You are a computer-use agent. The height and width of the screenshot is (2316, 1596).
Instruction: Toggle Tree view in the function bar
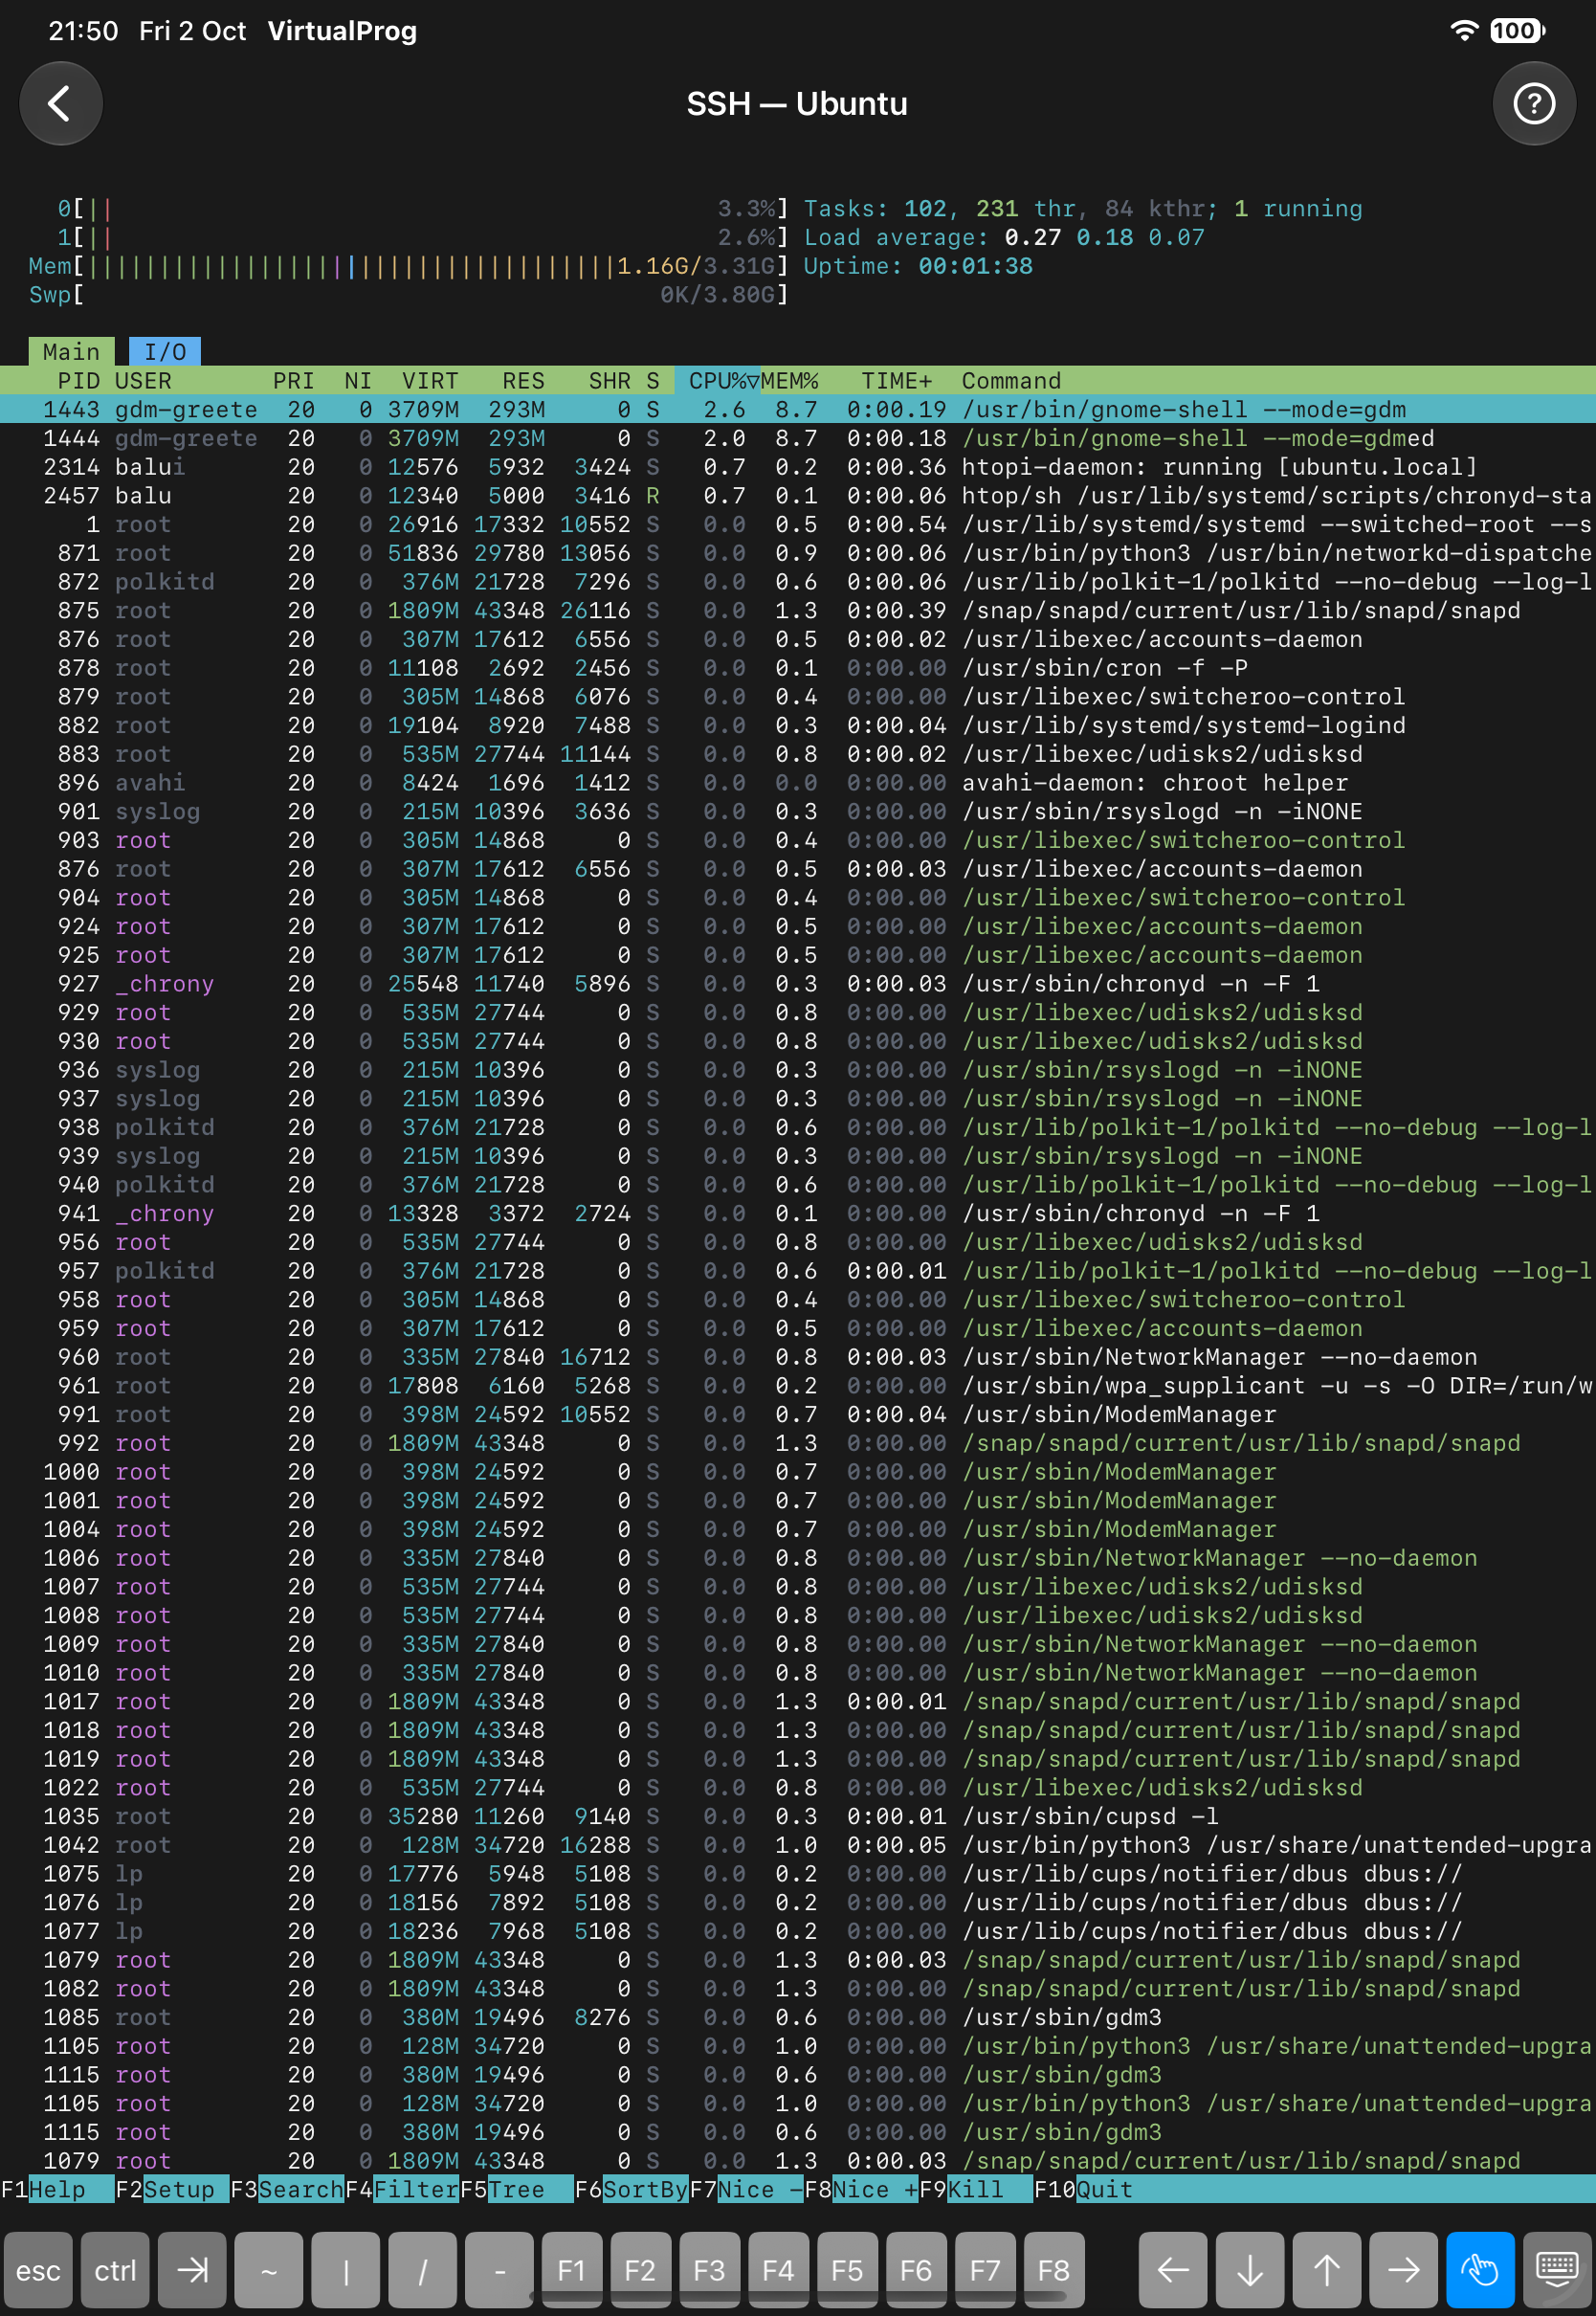click(517, 2189)
